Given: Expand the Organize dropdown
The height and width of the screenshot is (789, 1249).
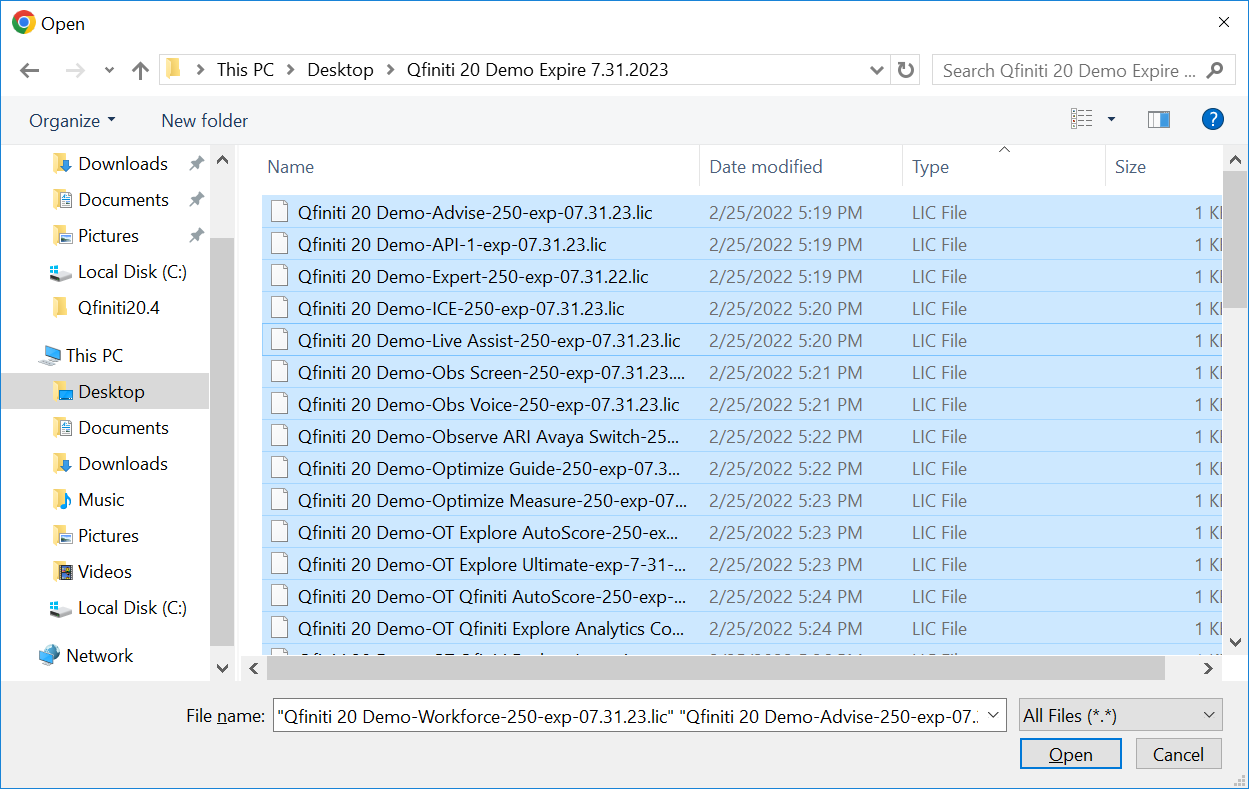Looking at the screenshot, I should tap(70, 120).
